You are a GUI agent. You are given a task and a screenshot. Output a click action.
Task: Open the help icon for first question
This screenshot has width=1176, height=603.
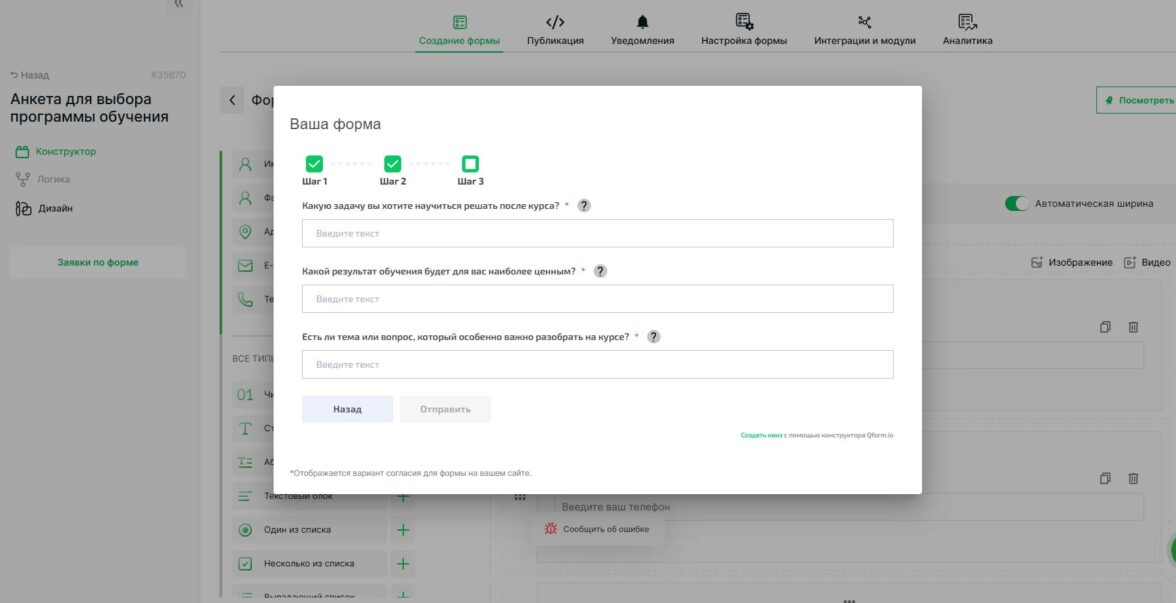click(x=584, y=206)
